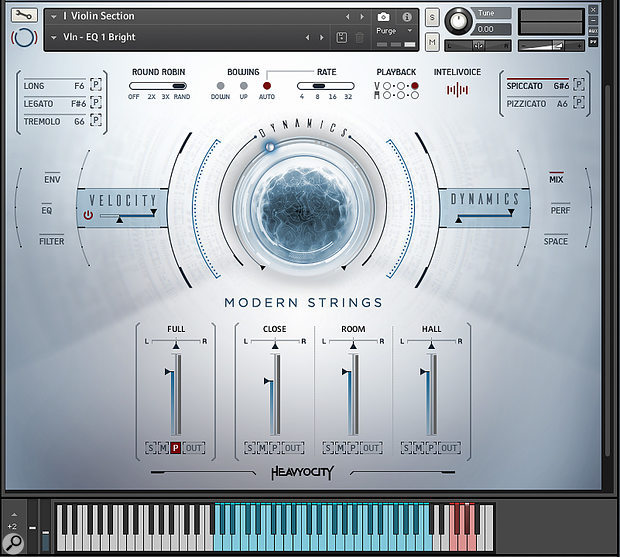The height and width of the screenshot is (557, 620).
Task: Open FULL channel OUT routing
Action: click(194, 448)
